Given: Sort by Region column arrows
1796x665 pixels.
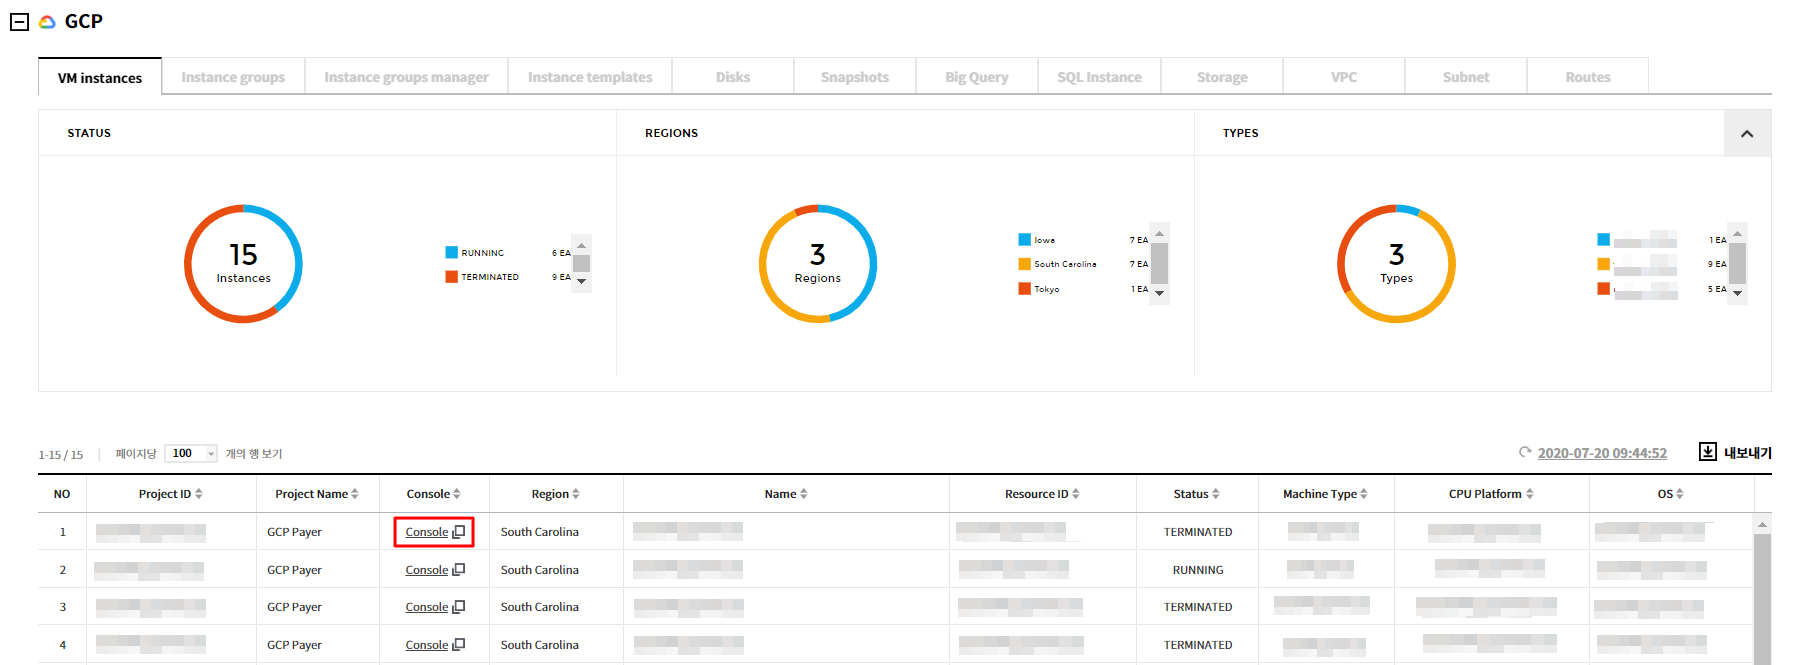Looking at the screenshot, I should coord(576,494).
